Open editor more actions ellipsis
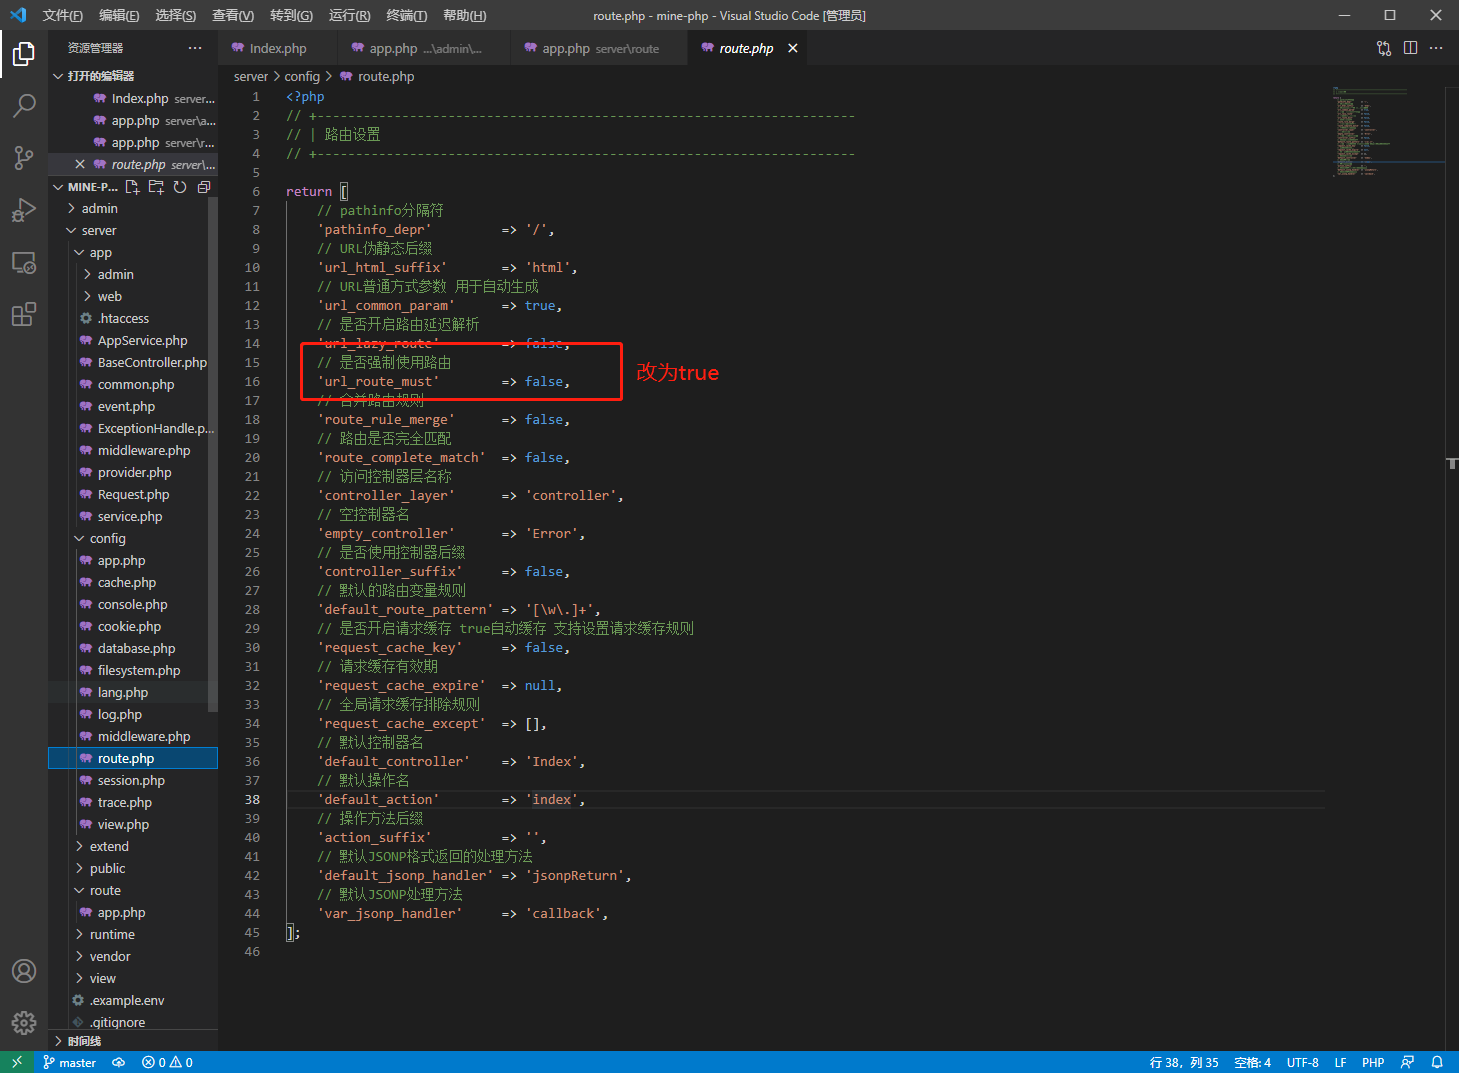The width and height of the screenshot is (1459, 1073). [x=1436, y=48]
